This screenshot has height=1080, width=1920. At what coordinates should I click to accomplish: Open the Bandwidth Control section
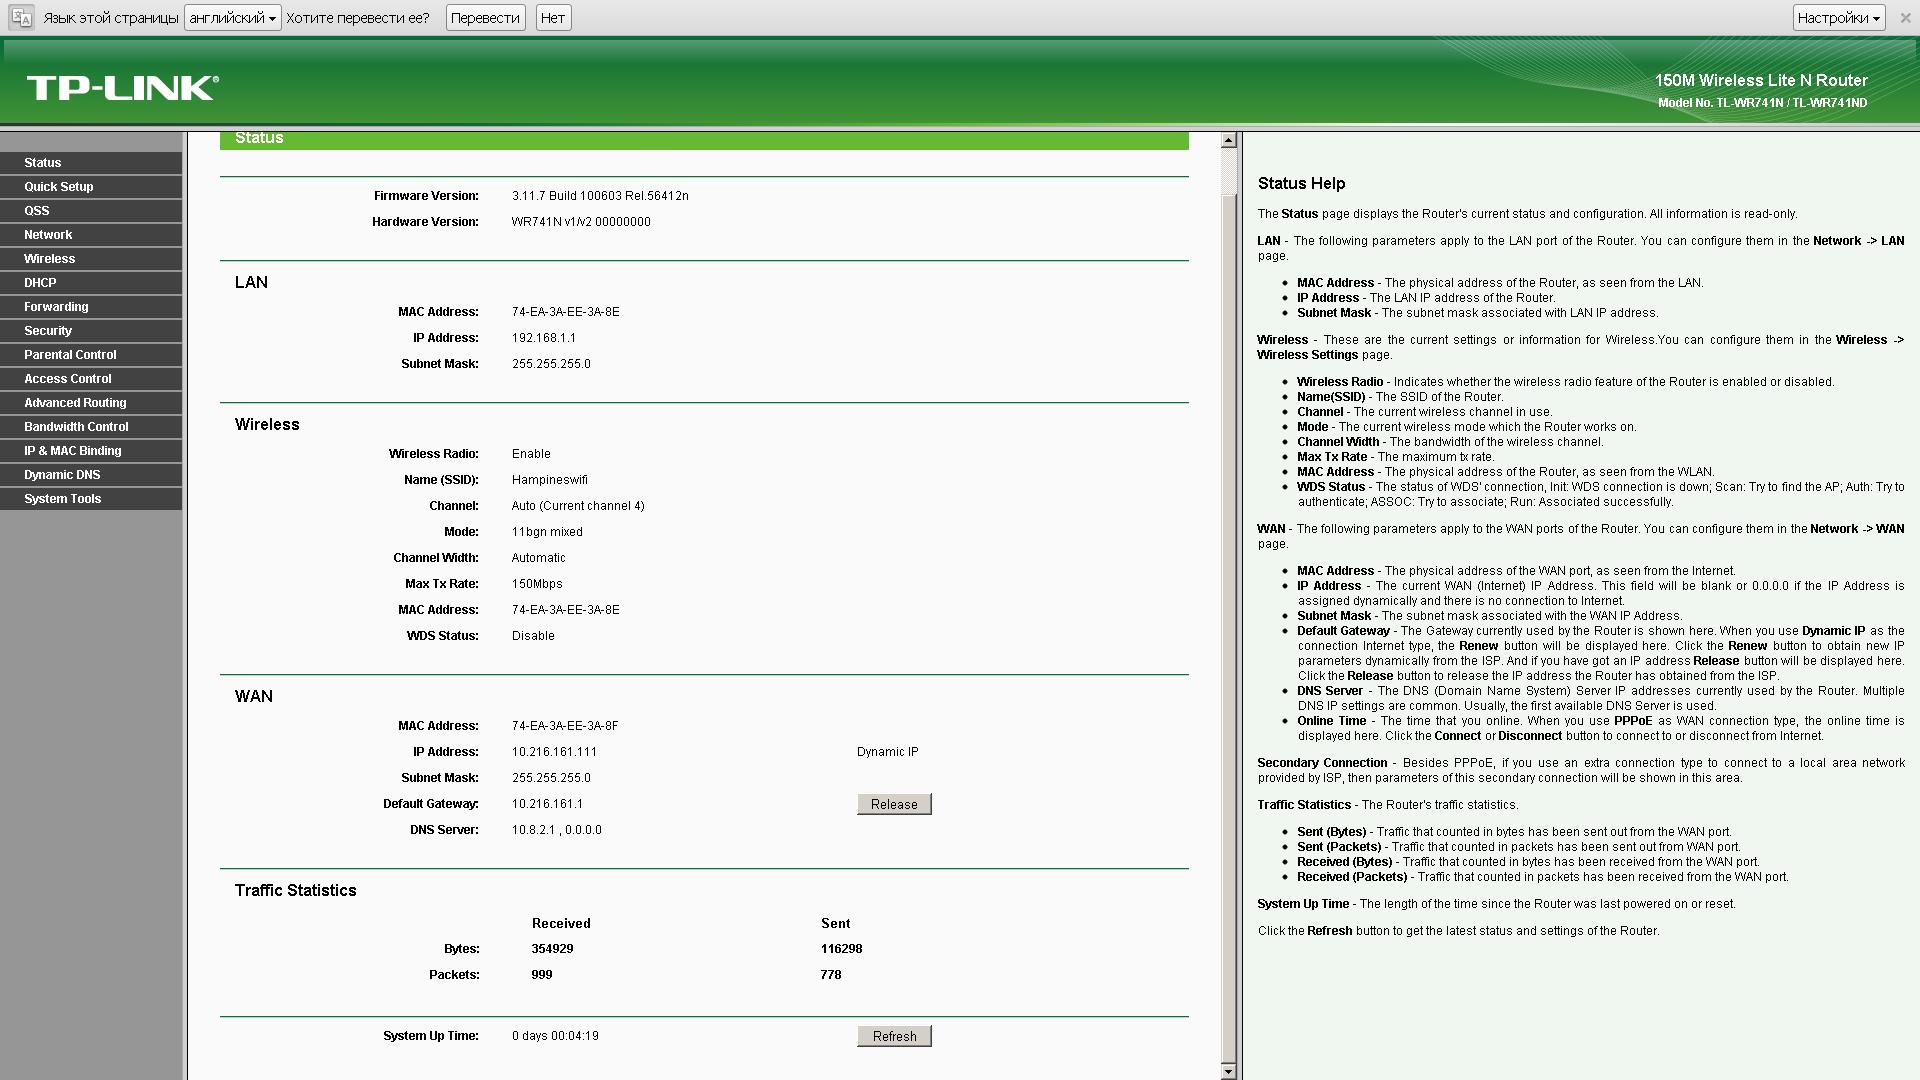coord(76,427)
